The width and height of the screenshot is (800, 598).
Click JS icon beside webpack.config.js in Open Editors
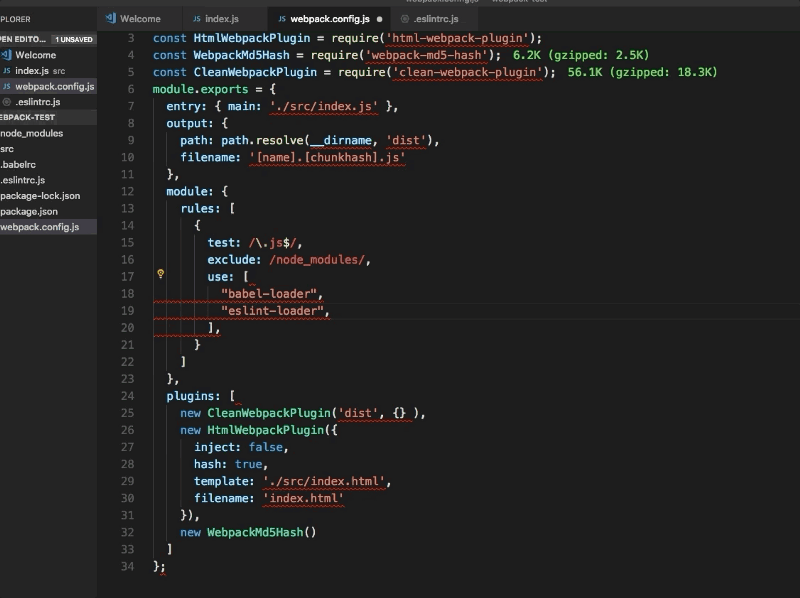[7, 87]
